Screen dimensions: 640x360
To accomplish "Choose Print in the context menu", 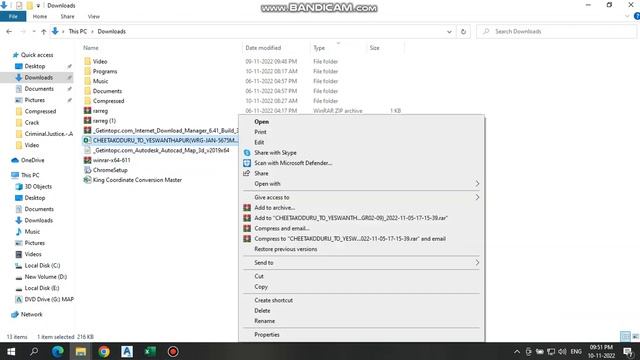I will coord(260,132).
